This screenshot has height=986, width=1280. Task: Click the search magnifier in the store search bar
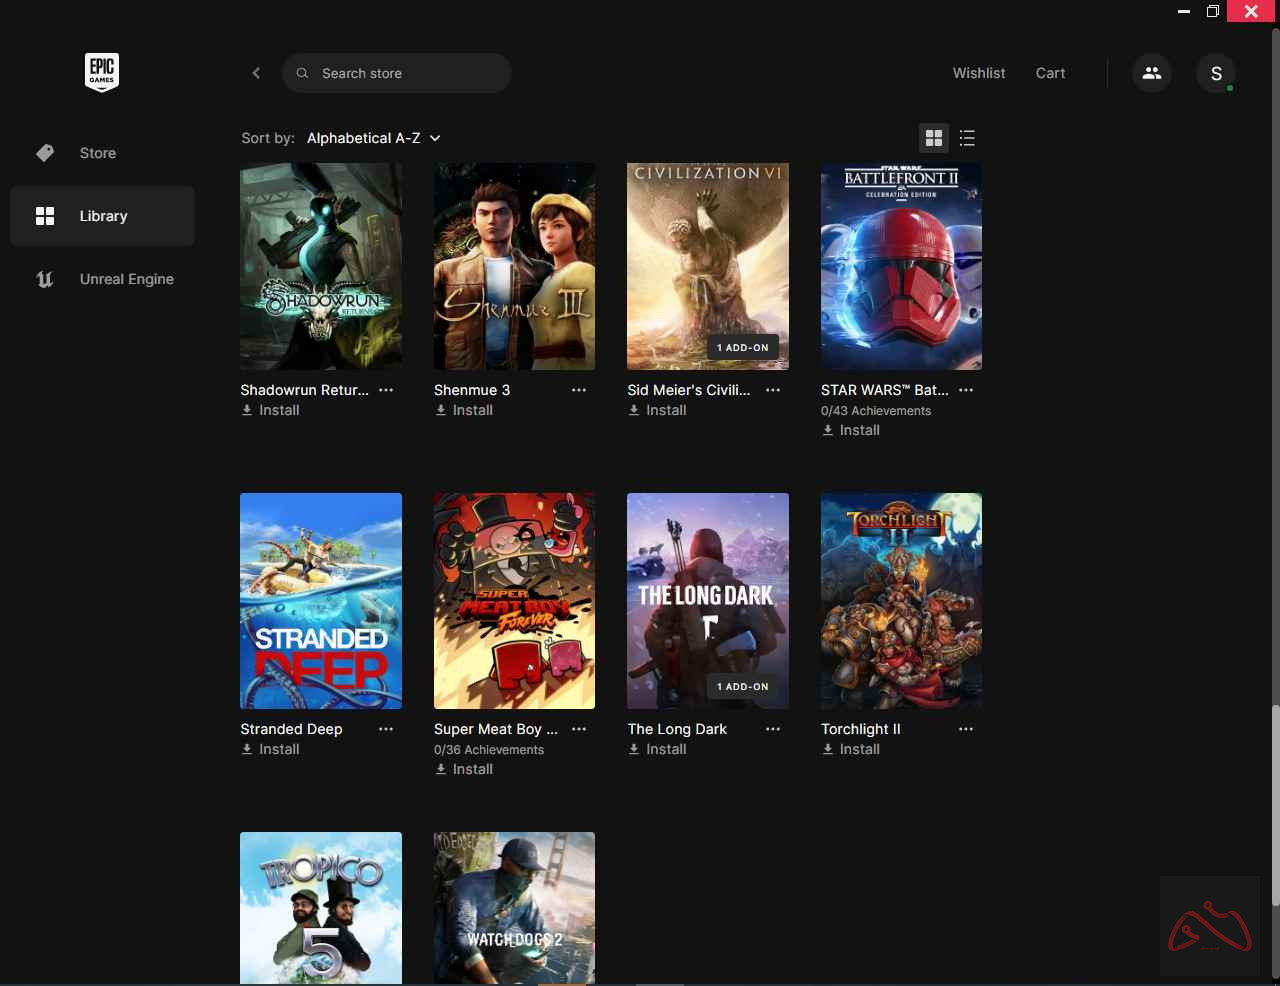[x=301, y=72]
